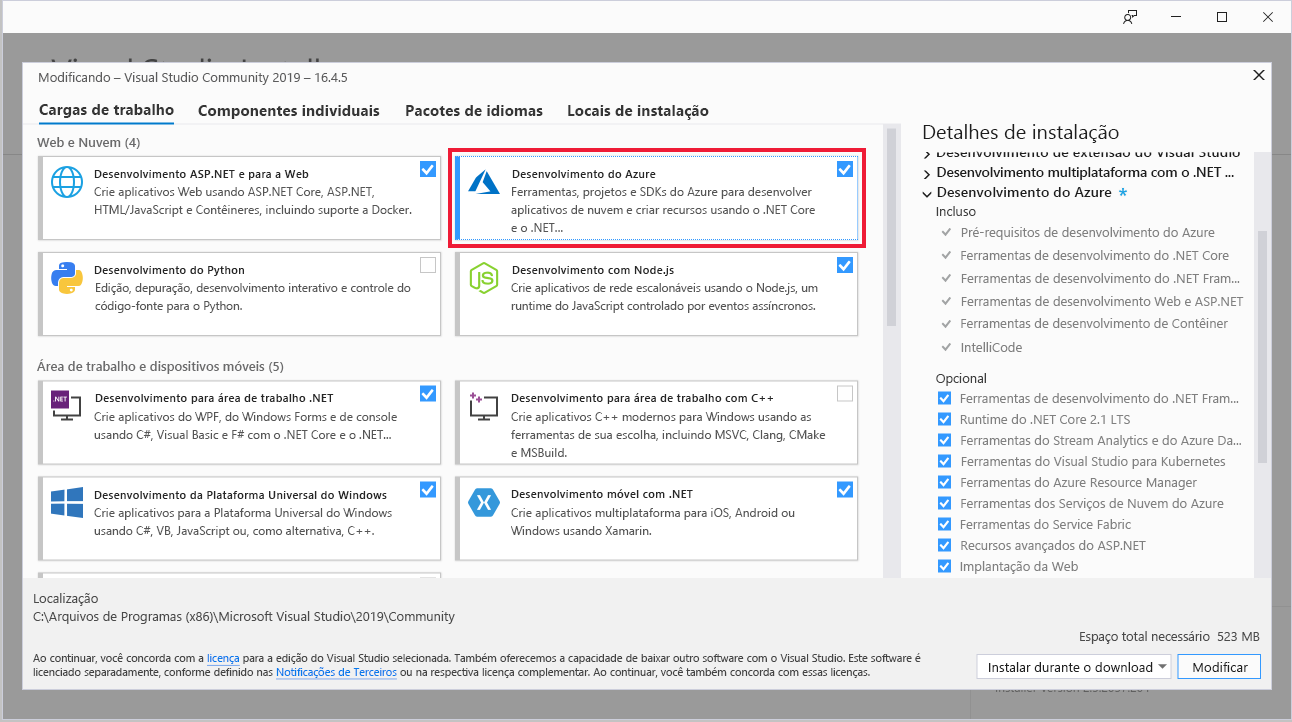Check Desenvolvimento para área de trabalho com C++
Image resolution: width=1292 pixels, height=722 pixels.
[x=845, y=394]
